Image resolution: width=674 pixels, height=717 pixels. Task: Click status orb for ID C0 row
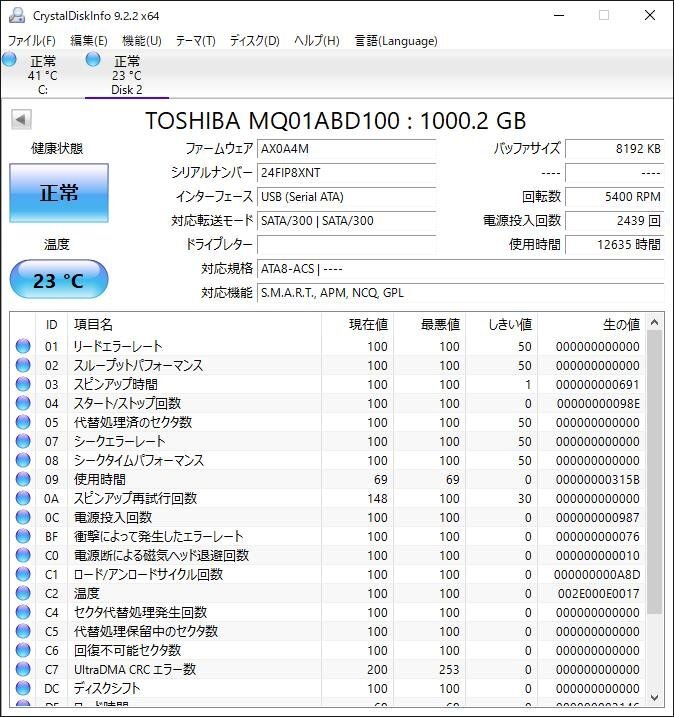pyautogui.click(x=23, y=555)
